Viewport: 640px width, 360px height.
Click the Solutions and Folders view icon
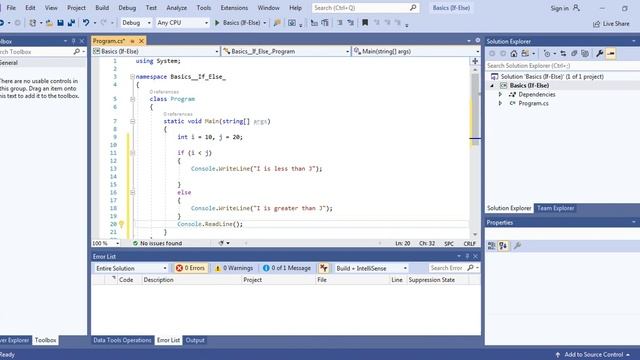[x=525, y=53]
